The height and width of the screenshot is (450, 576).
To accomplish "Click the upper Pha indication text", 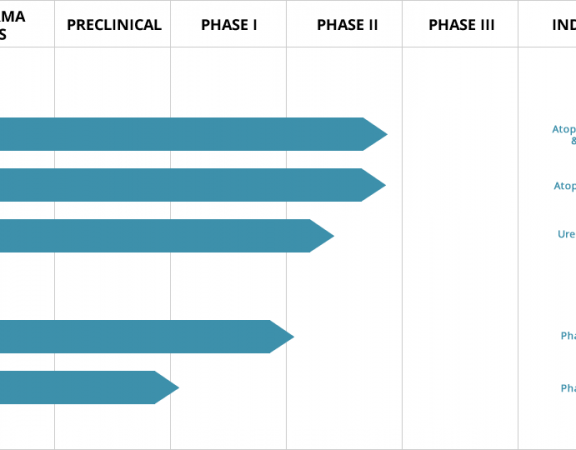I will 568,335.
